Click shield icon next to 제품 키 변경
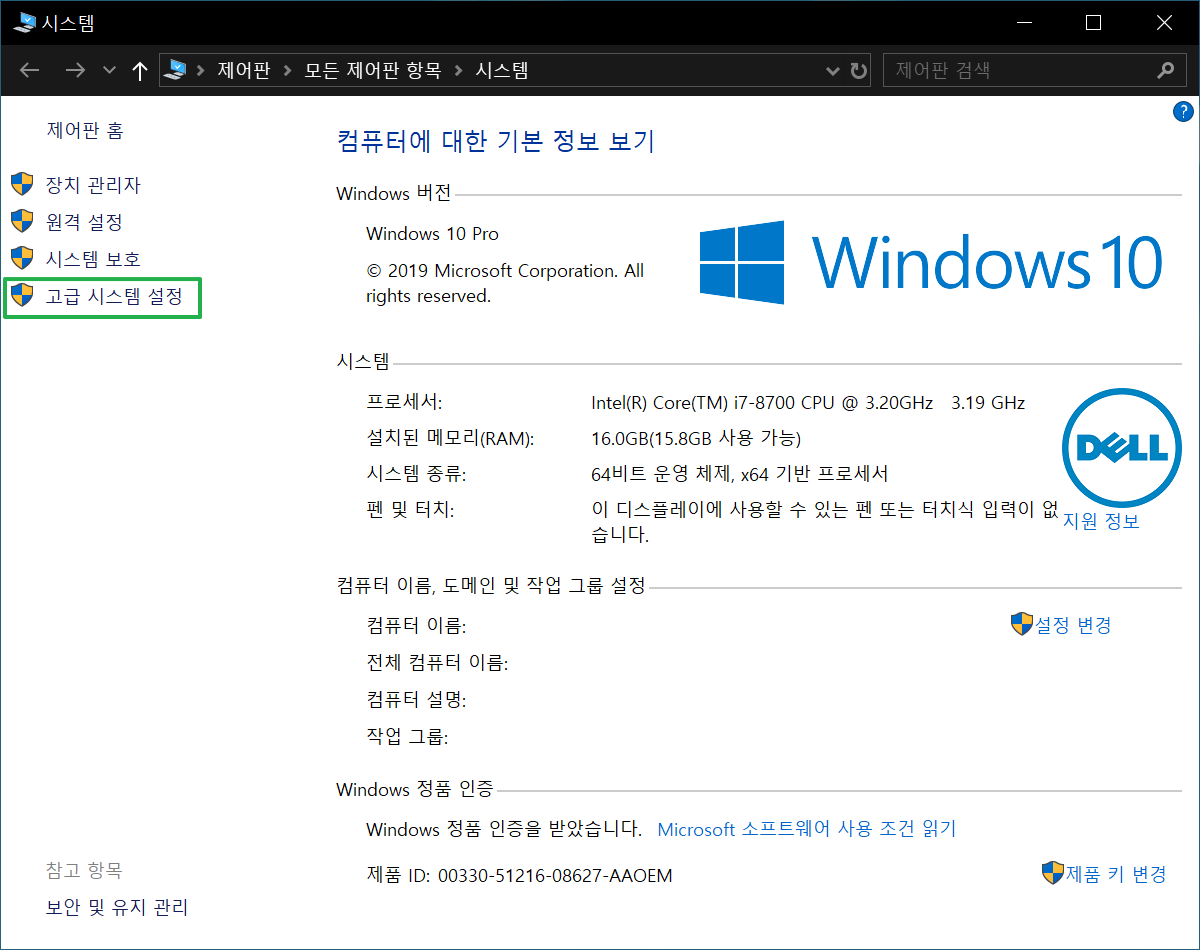This screenshot has width=1200, height=950. pyautogui.click(x=1052, y=873)
